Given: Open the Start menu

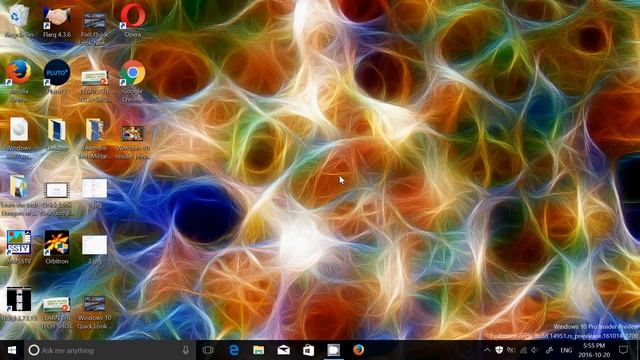Looking at the screenshot, I should [12, 350].
